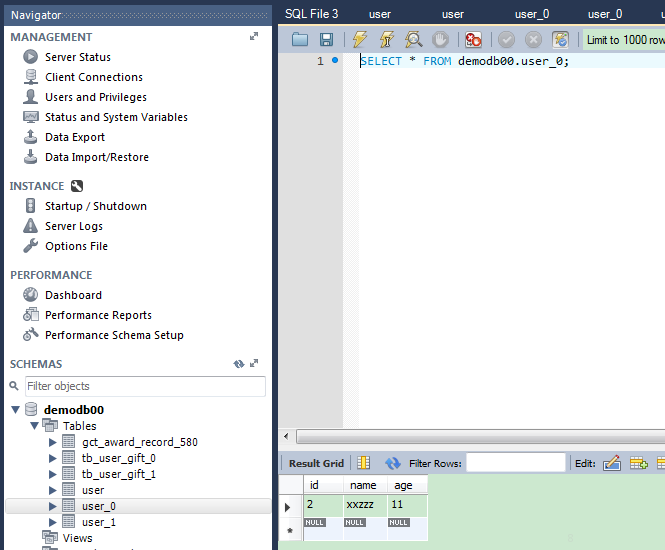Open Options File
Screen dimensions: 665x550
click(x=76, y=246)
